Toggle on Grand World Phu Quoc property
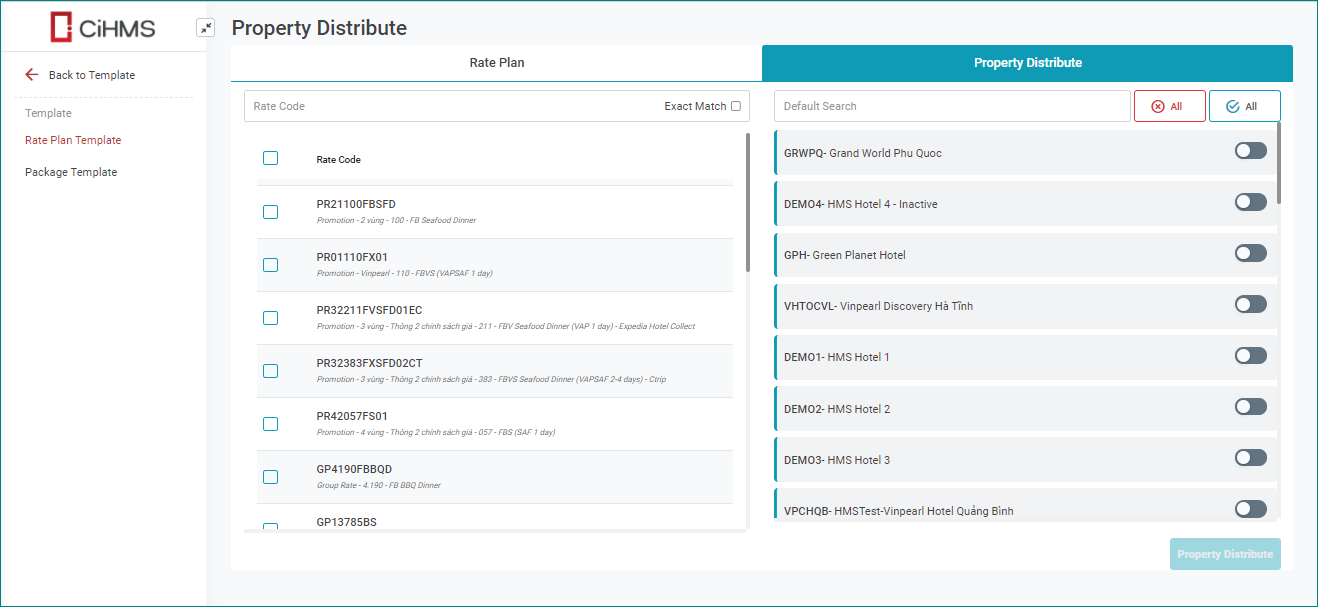1318x607 pixels. [x=1250, y=151]
